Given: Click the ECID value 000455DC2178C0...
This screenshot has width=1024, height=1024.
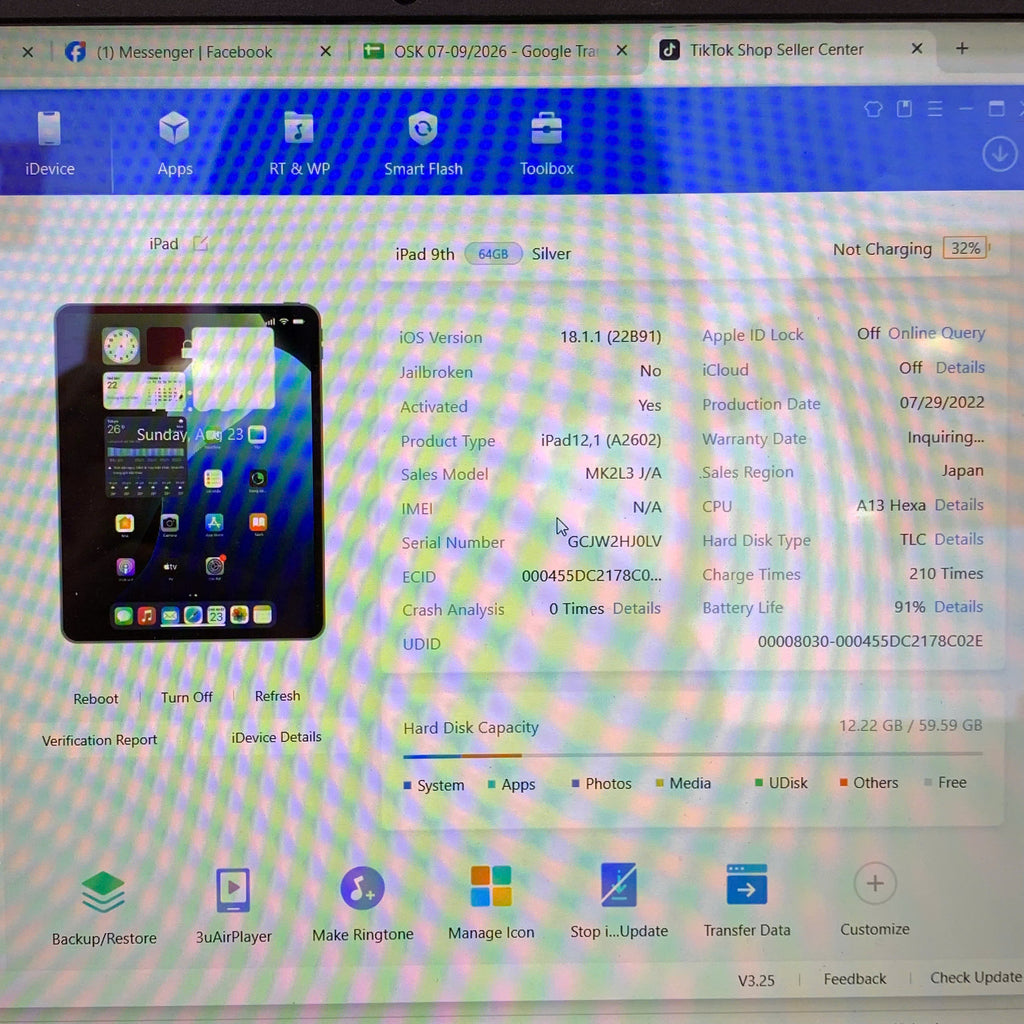Looking at the screenshot, I should [592, 575].
